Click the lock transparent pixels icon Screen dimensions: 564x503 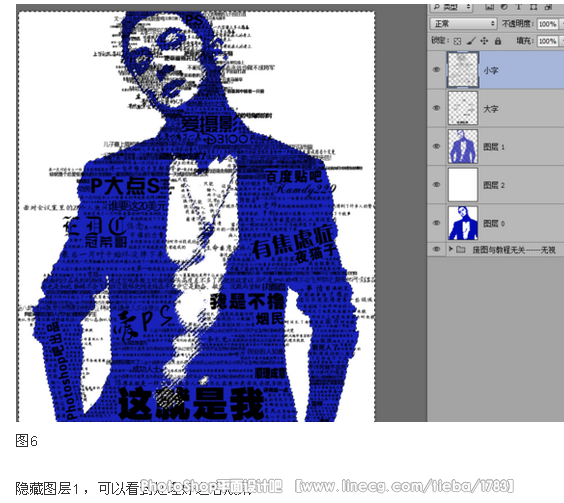(x=457, y=41)
